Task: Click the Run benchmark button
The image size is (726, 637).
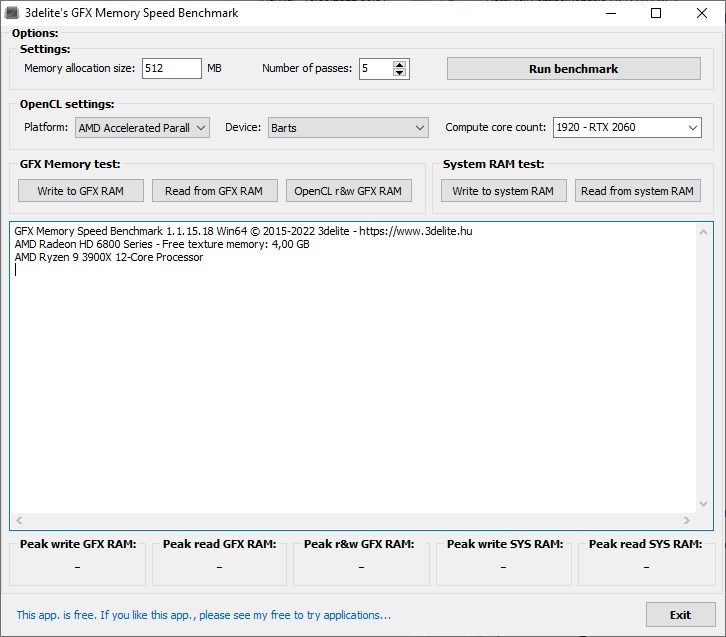Action: coord(573,69)
